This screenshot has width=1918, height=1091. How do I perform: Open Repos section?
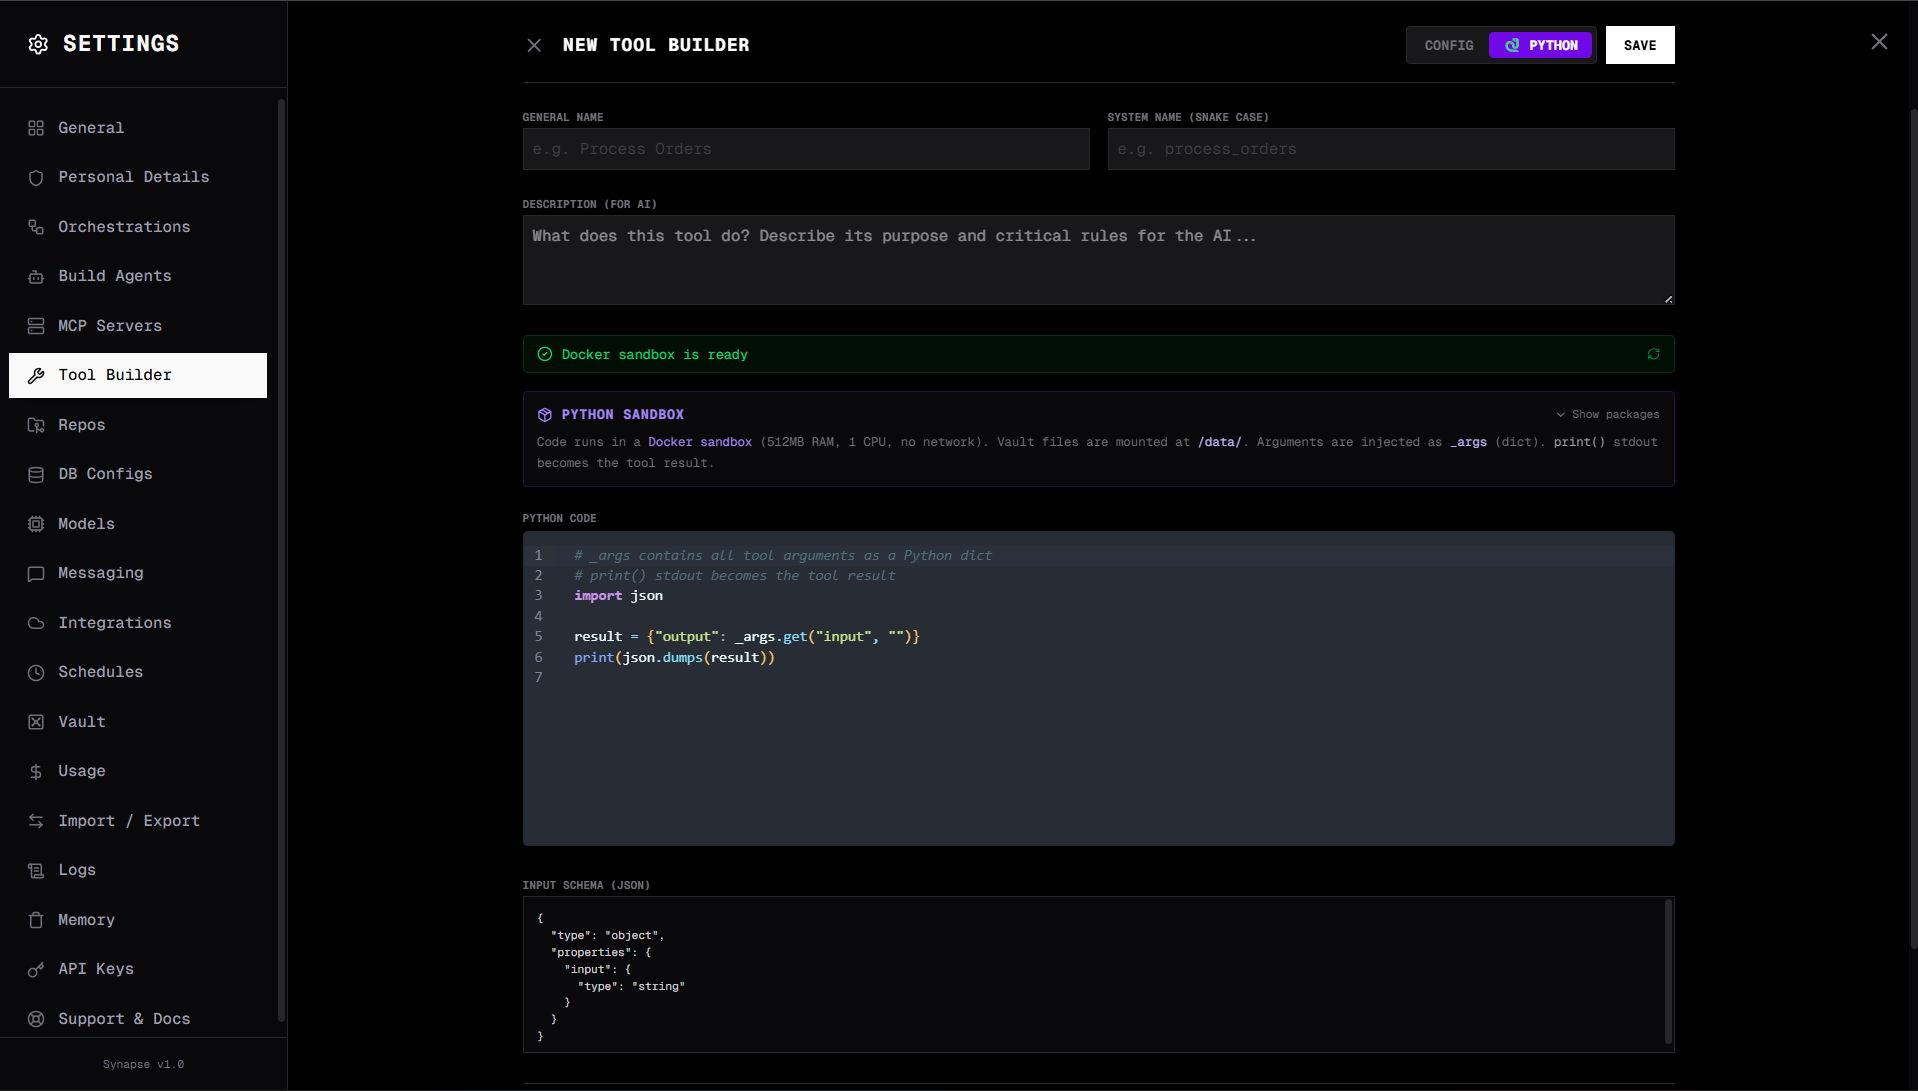click(x=138, y=425)
